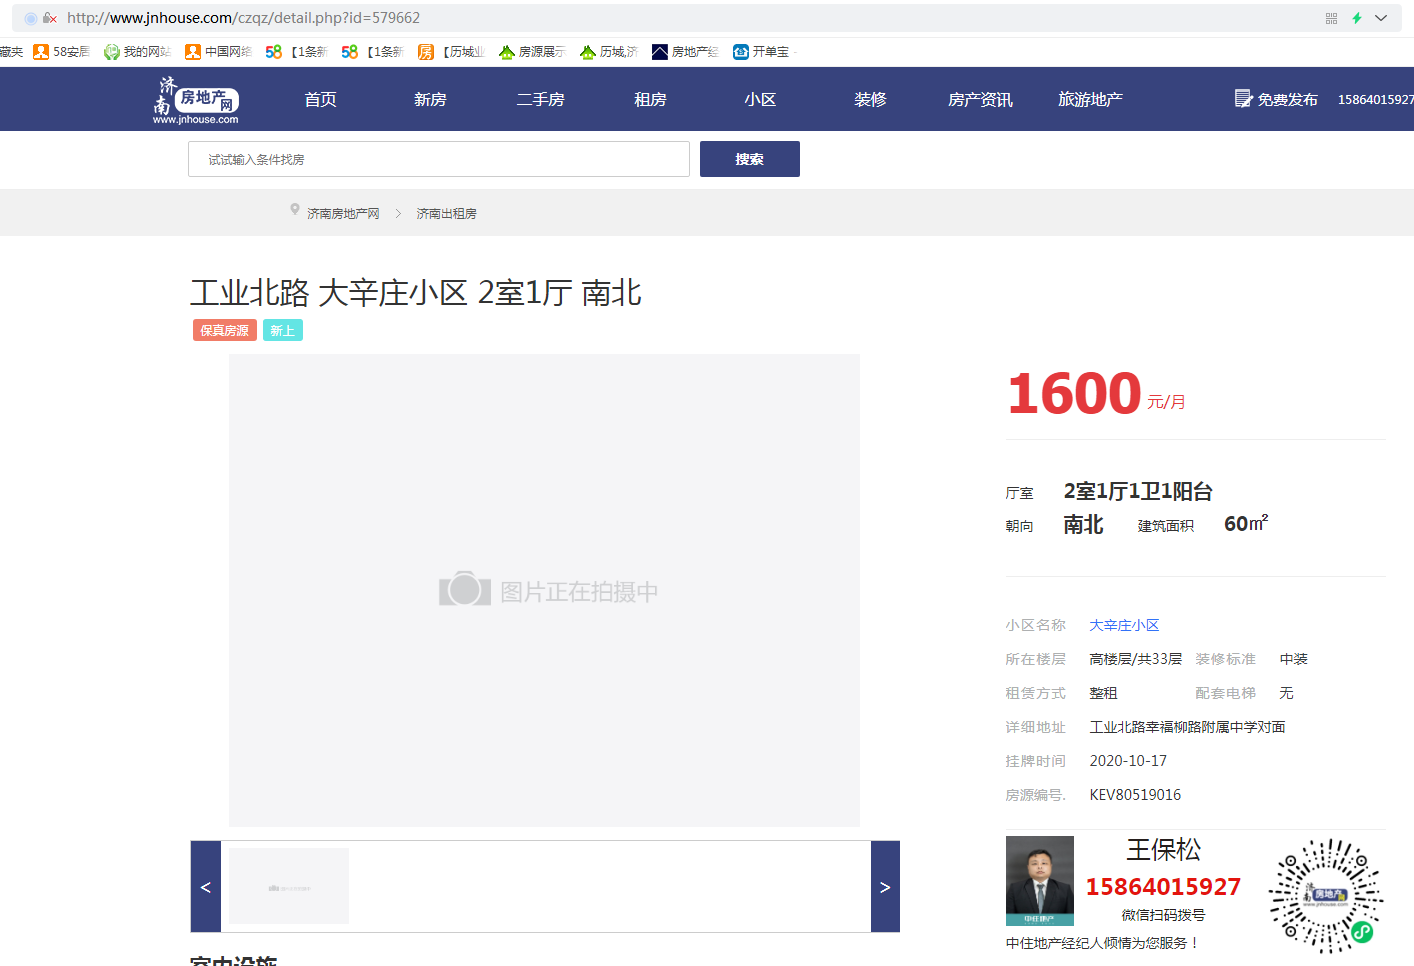
Task: Click 济南出租房 breadcrumb link
Action: pos(446,214)
